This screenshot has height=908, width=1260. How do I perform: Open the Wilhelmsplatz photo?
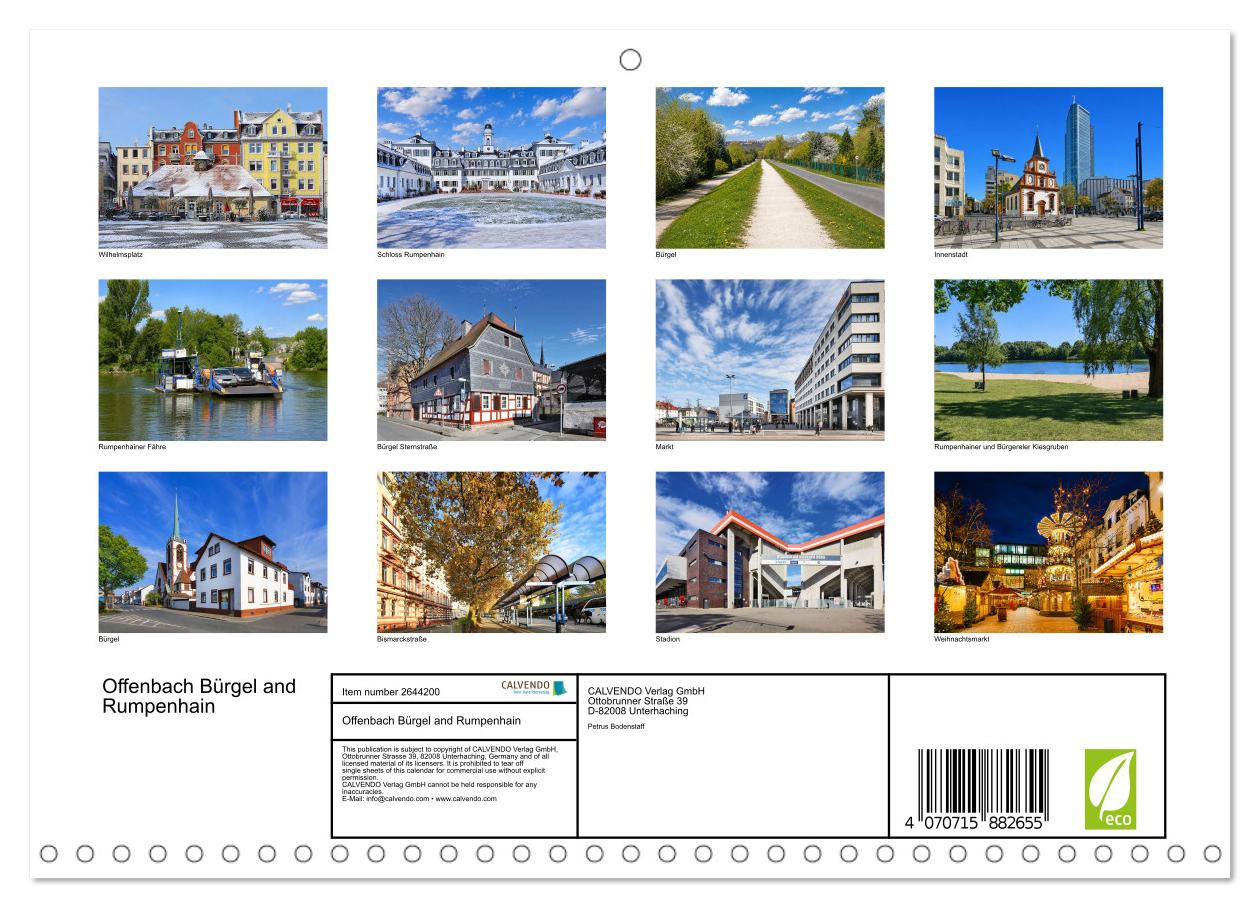(213, 168)
